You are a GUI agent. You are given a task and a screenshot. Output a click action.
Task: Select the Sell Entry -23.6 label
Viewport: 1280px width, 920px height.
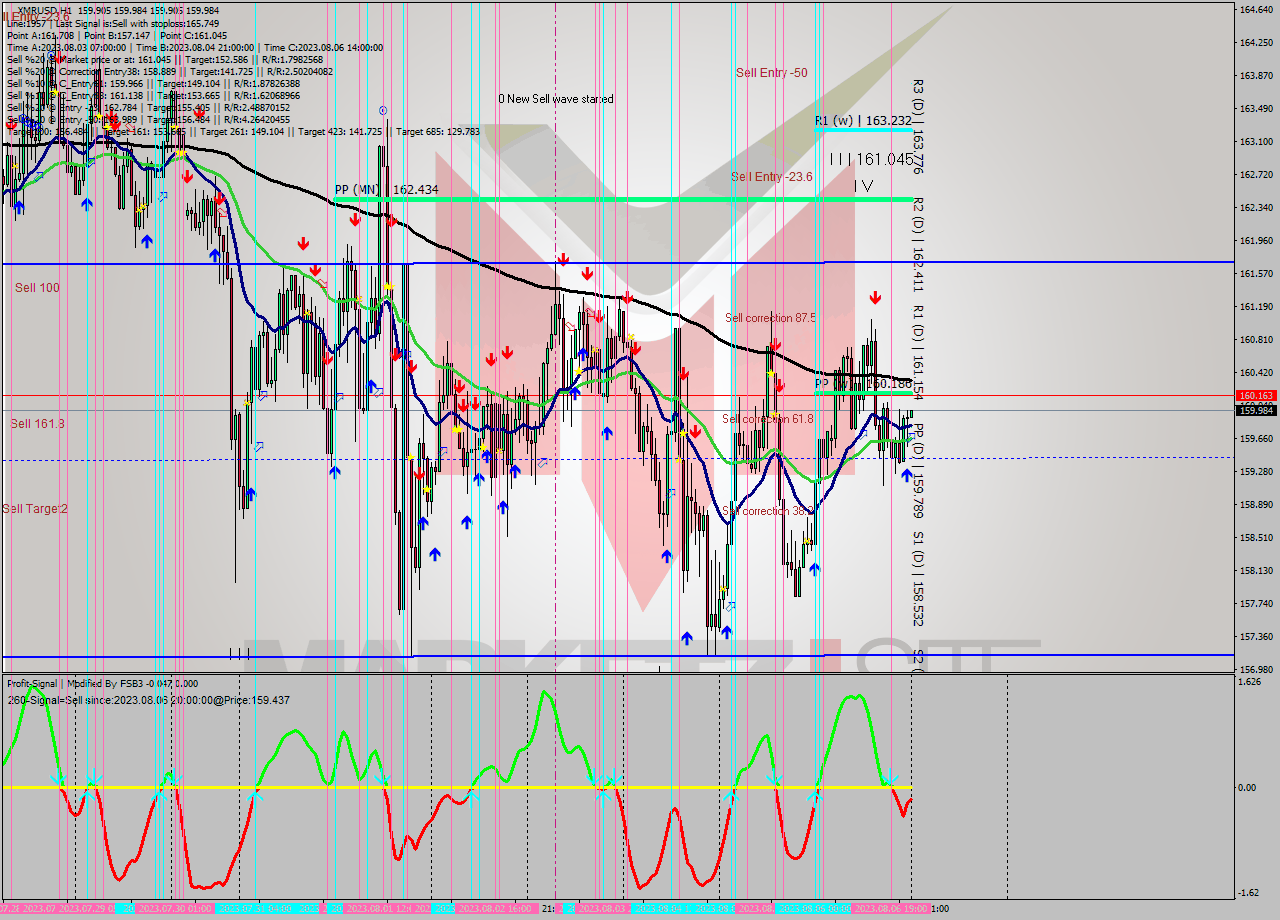point(771,177)
